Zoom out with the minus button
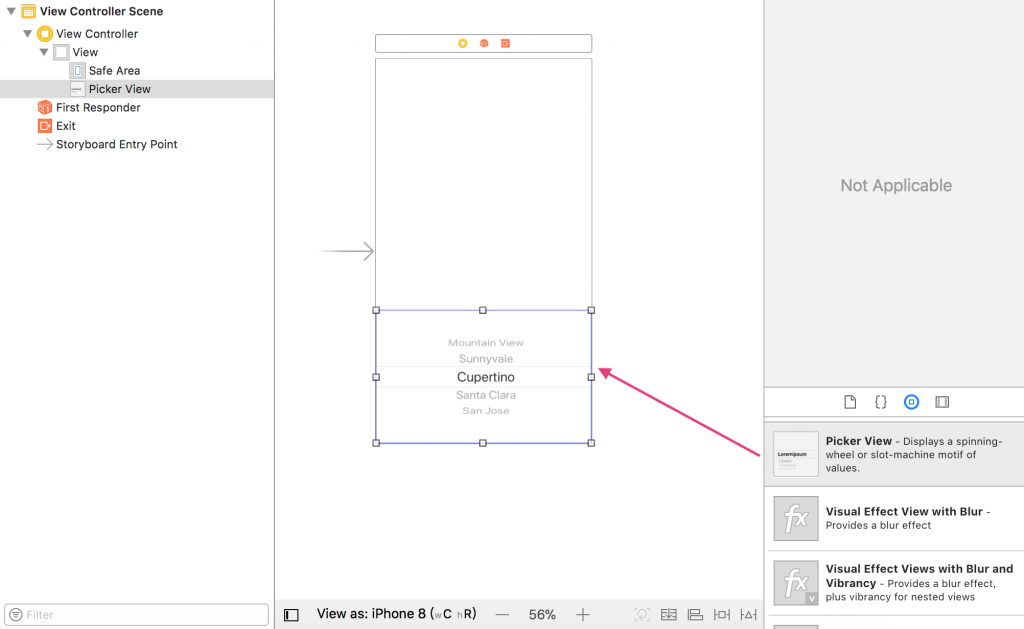The image size is (1024, 629). click(502, 615)
